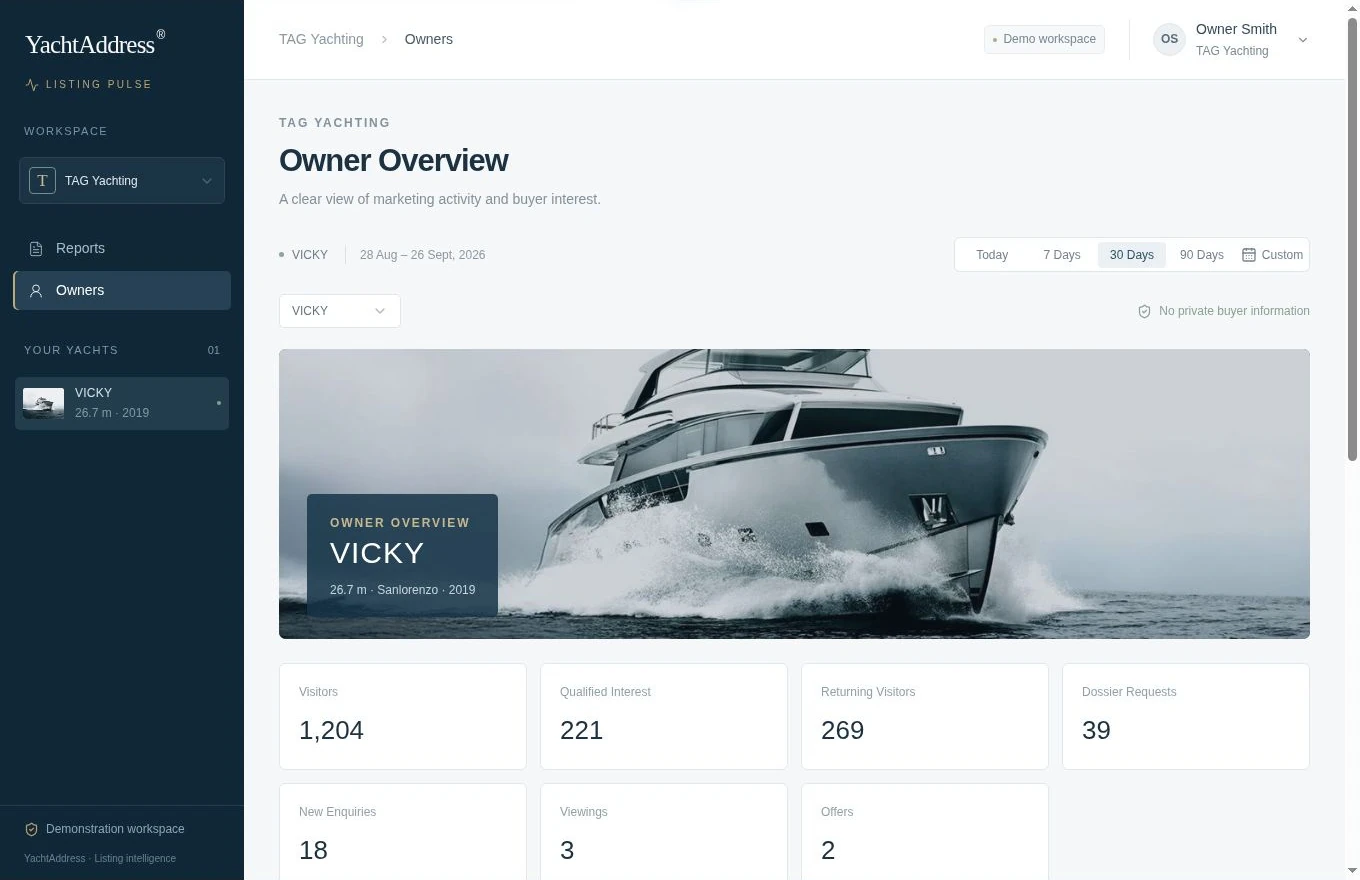The width and height of the screenshot is (1360, 880).
Task: Open the Offers 2 card
Action: [925, 832]
